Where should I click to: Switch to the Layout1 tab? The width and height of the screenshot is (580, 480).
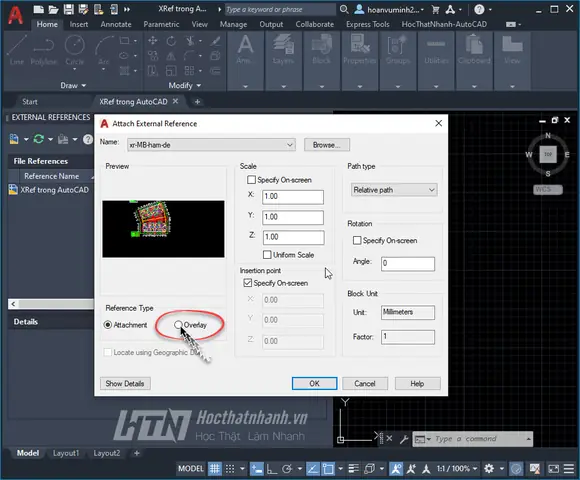(x=66, y=453)
